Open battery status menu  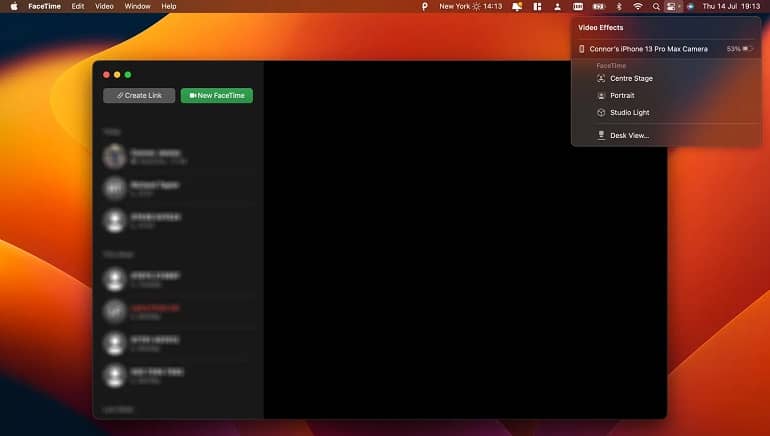[598, 6]
